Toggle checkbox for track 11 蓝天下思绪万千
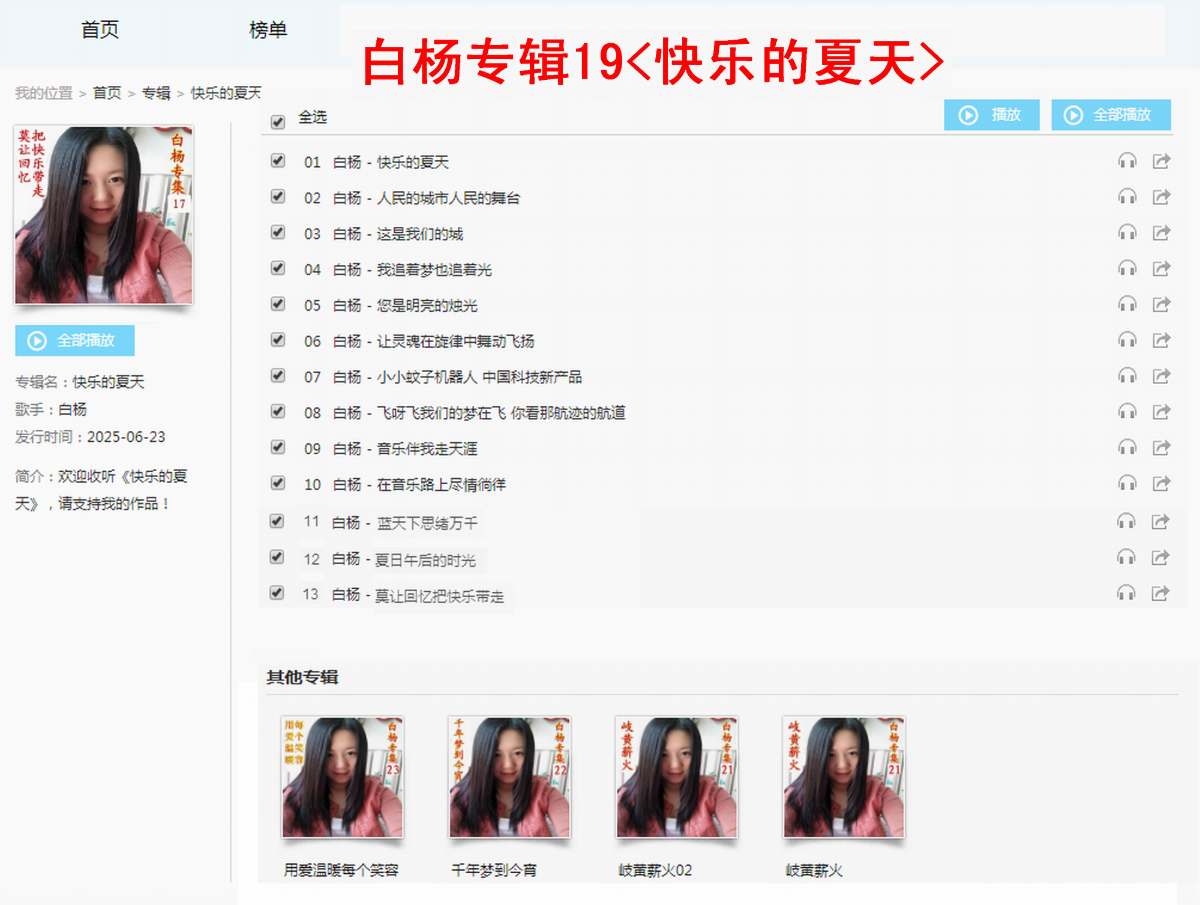The image size is (1200, 905). click(x=277, y=520)
